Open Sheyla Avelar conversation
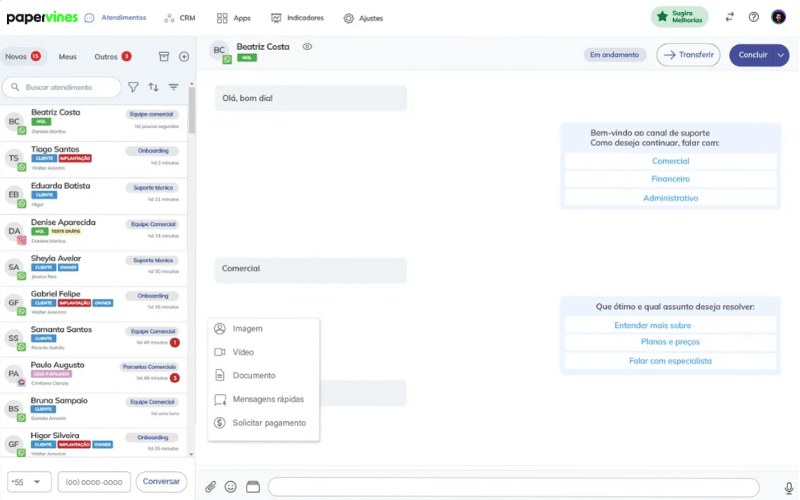Image resolution: width=800 pixels, height=500 pixels. point(94,268)
